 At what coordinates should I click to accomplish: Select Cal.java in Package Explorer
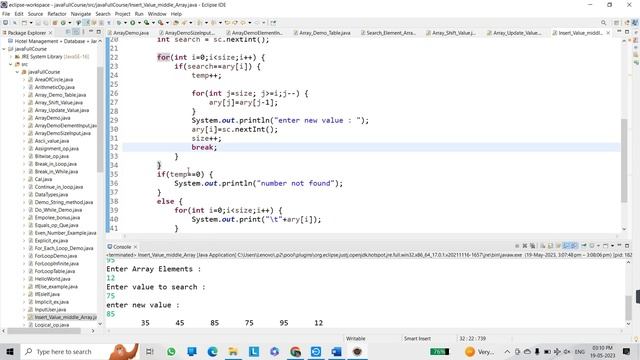click(43, 179)
